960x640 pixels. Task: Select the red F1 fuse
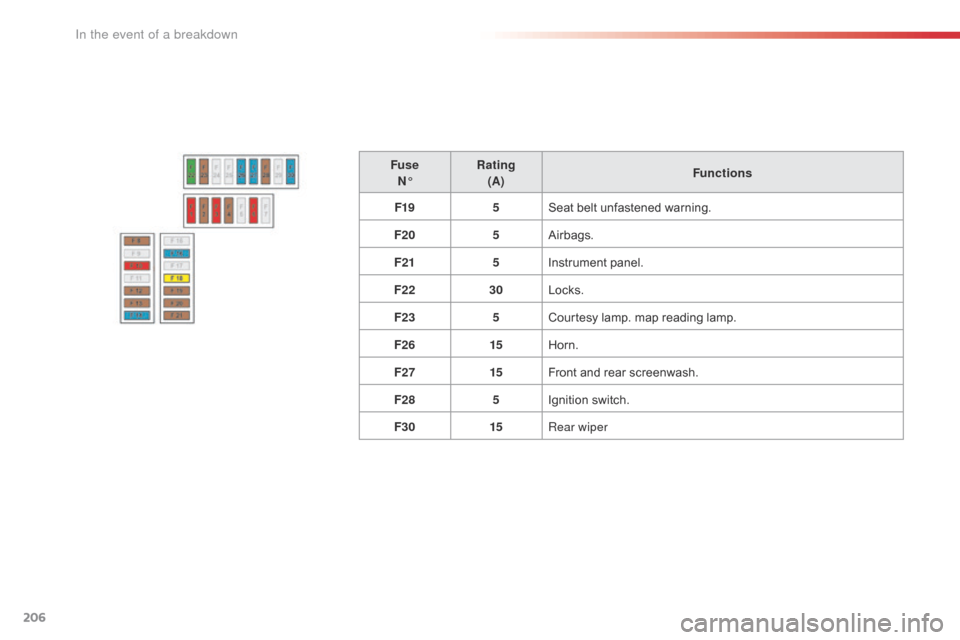191,211
